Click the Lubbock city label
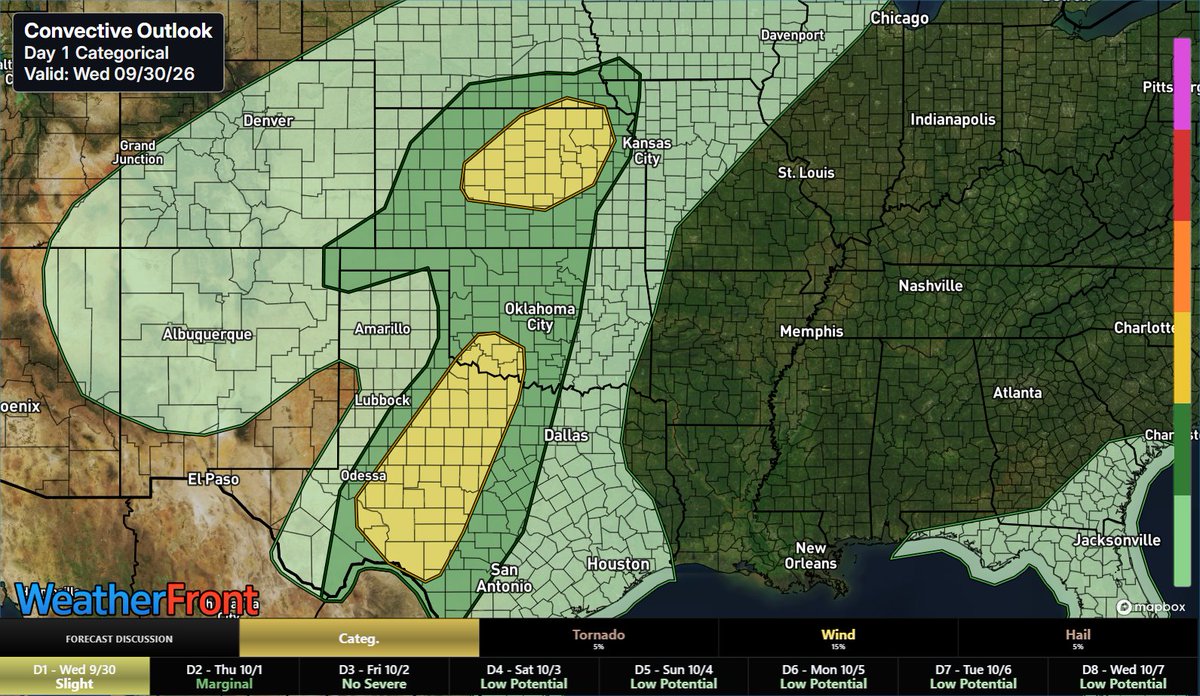 [x=383, y=400]
